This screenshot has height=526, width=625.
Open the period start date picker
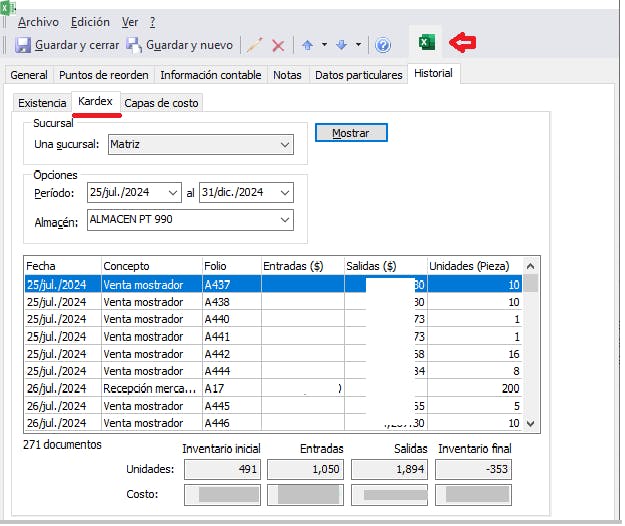tap(172, 192)
